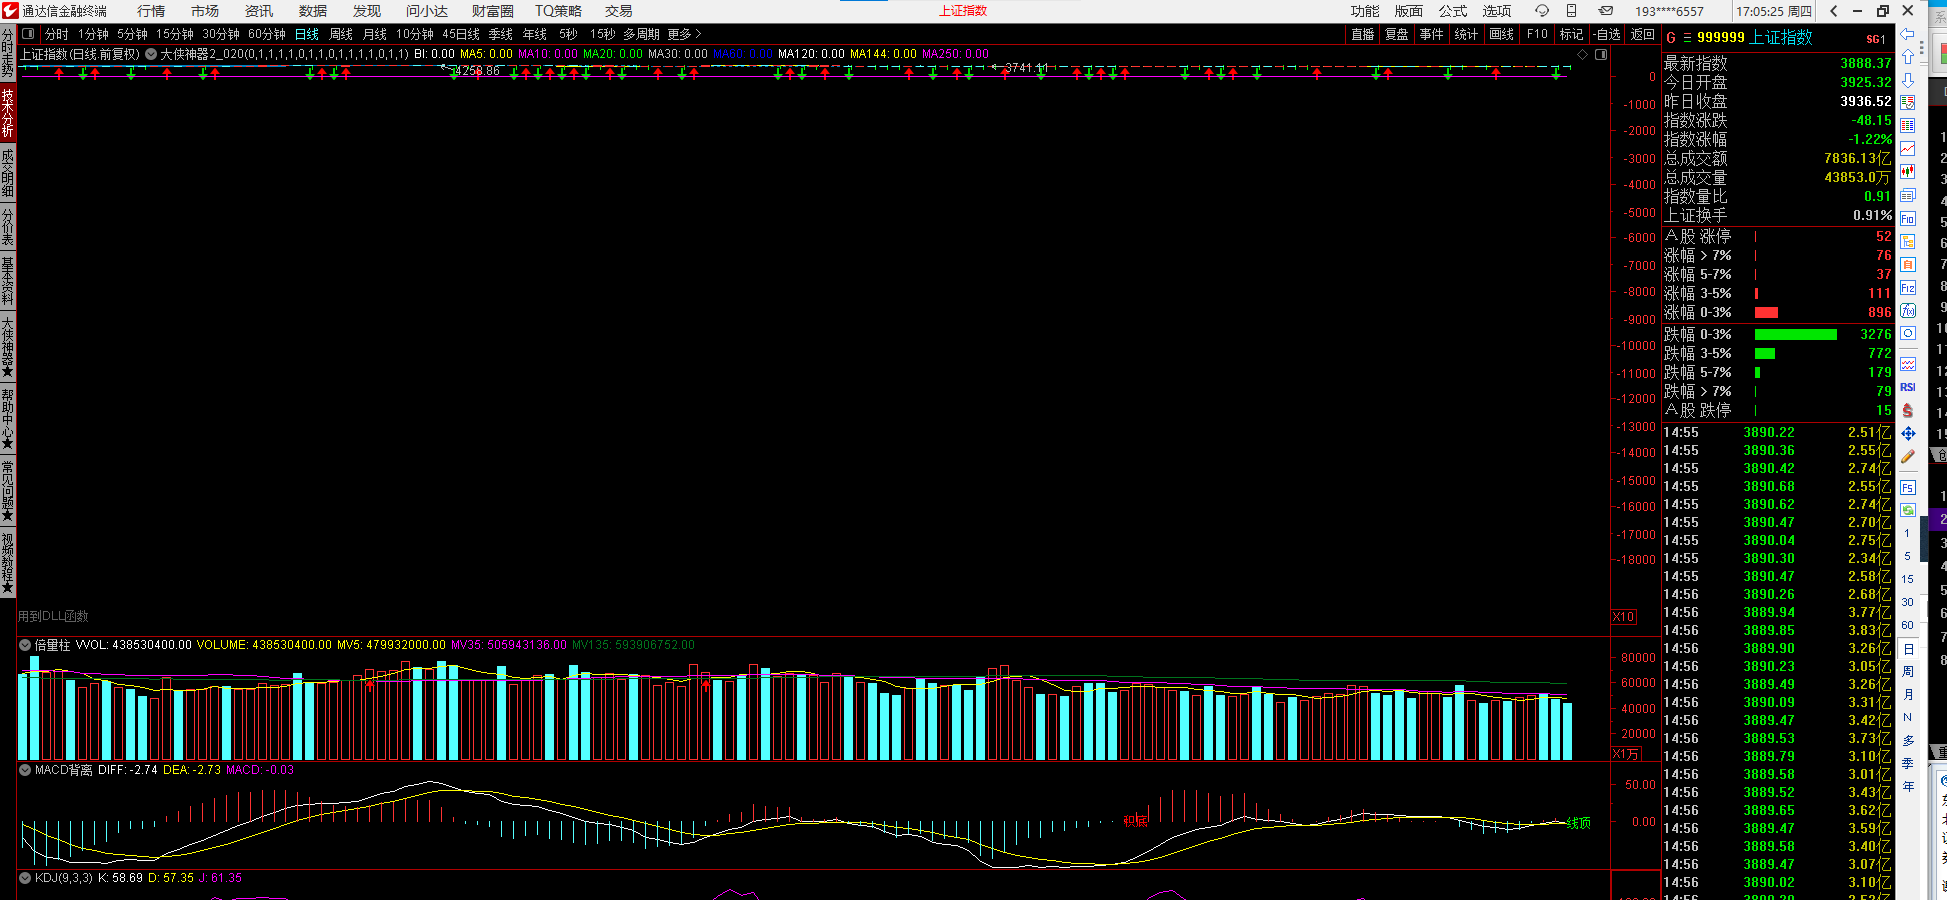Click the 复盘 button
The height and width of the screenshot is (900, 1947).
pos(1397,34)
